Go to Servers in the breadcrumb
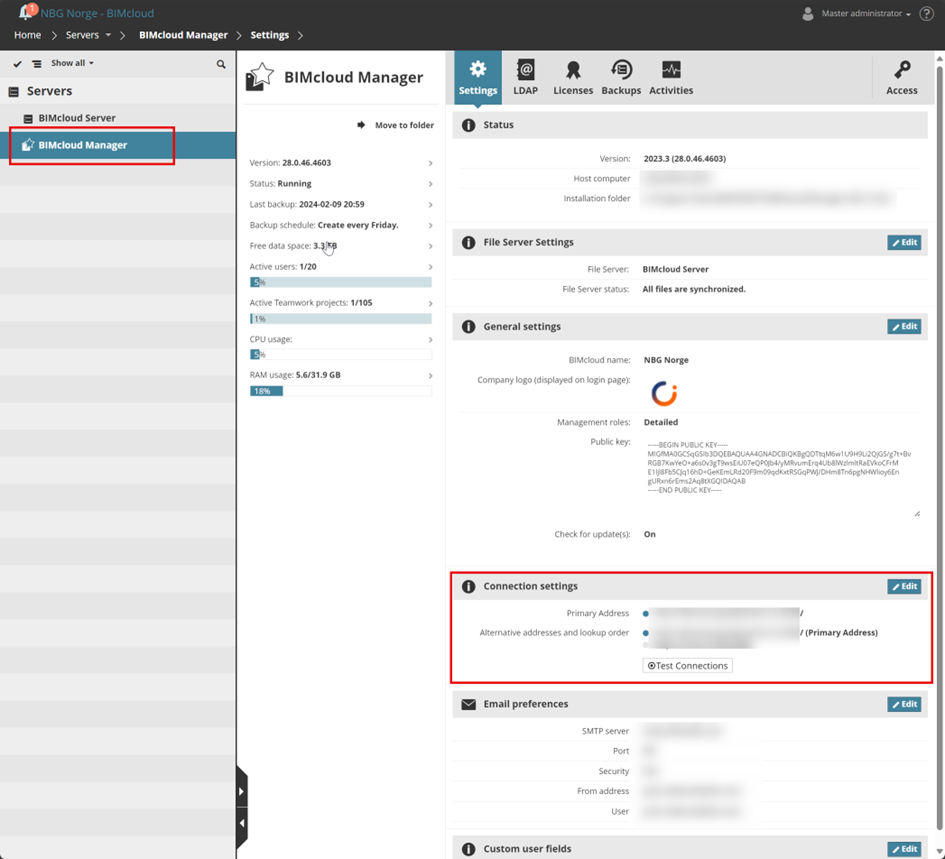 tap(82, 35)
